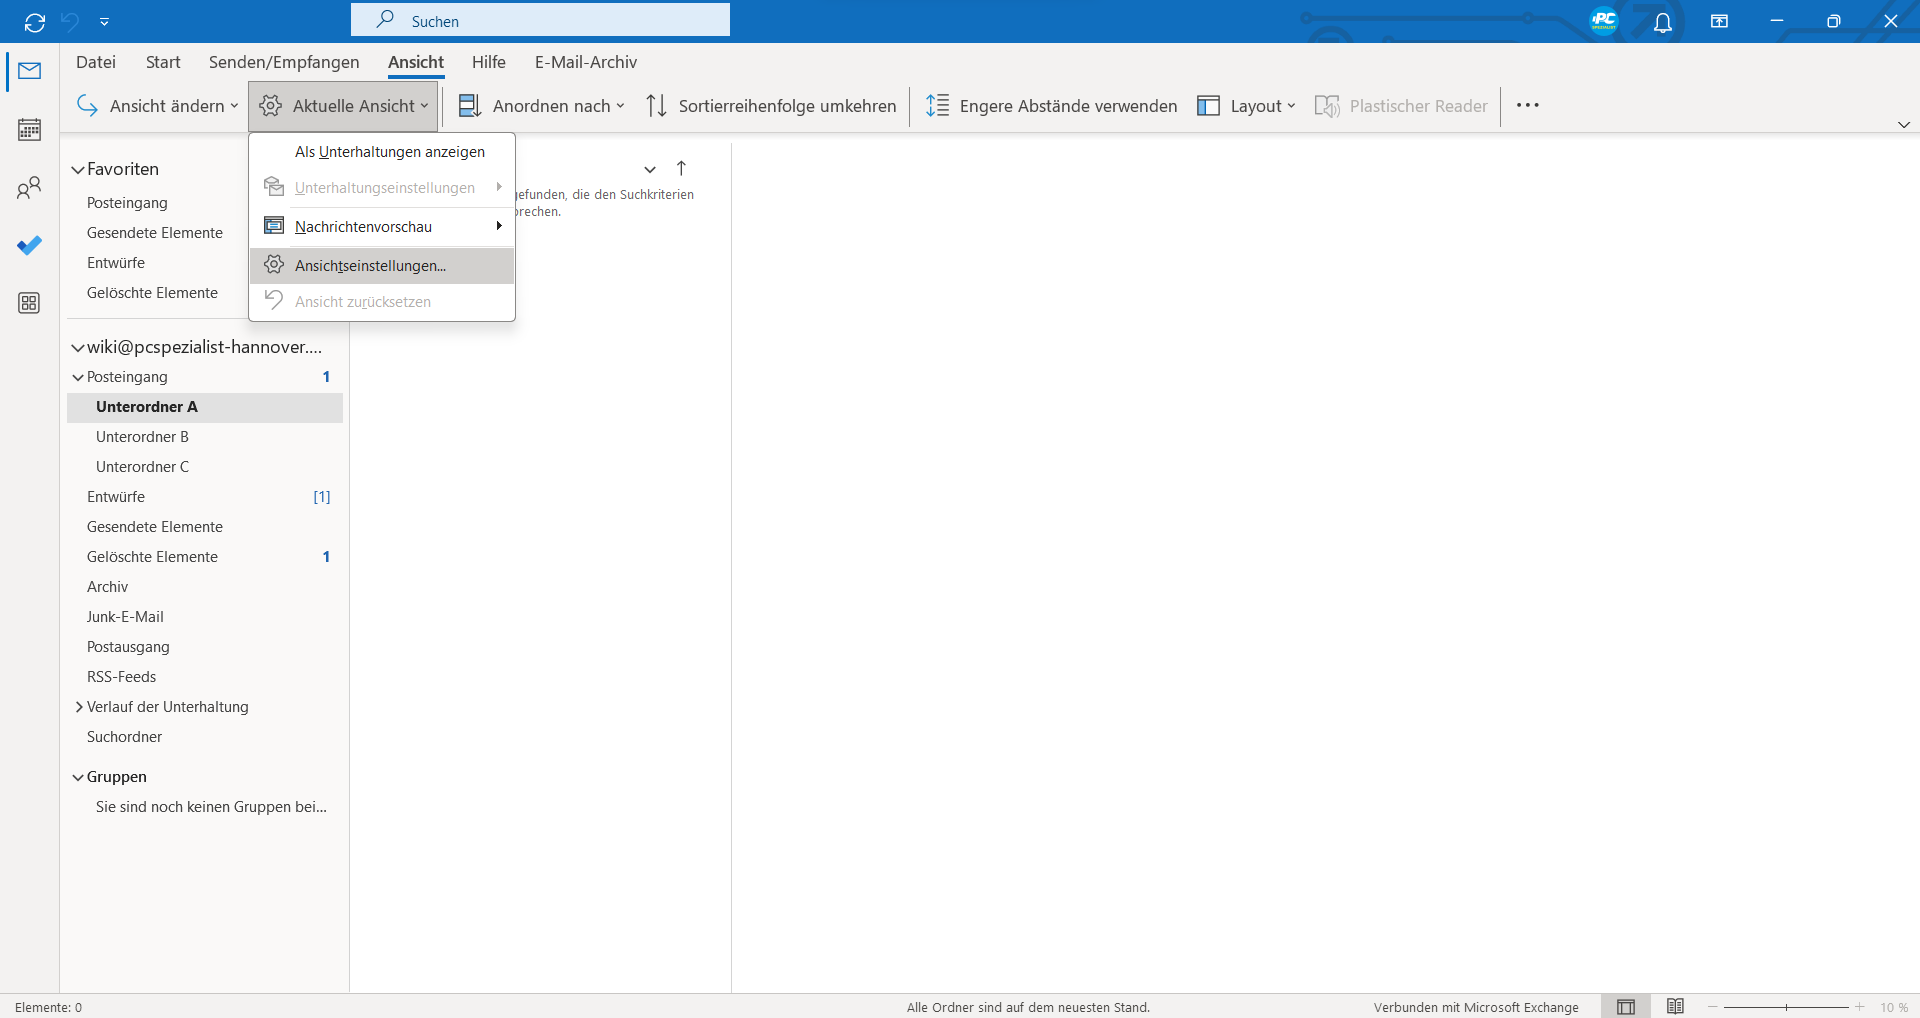Click the Suchen search field
The image size is (1920, 1018).
(540, 21)
